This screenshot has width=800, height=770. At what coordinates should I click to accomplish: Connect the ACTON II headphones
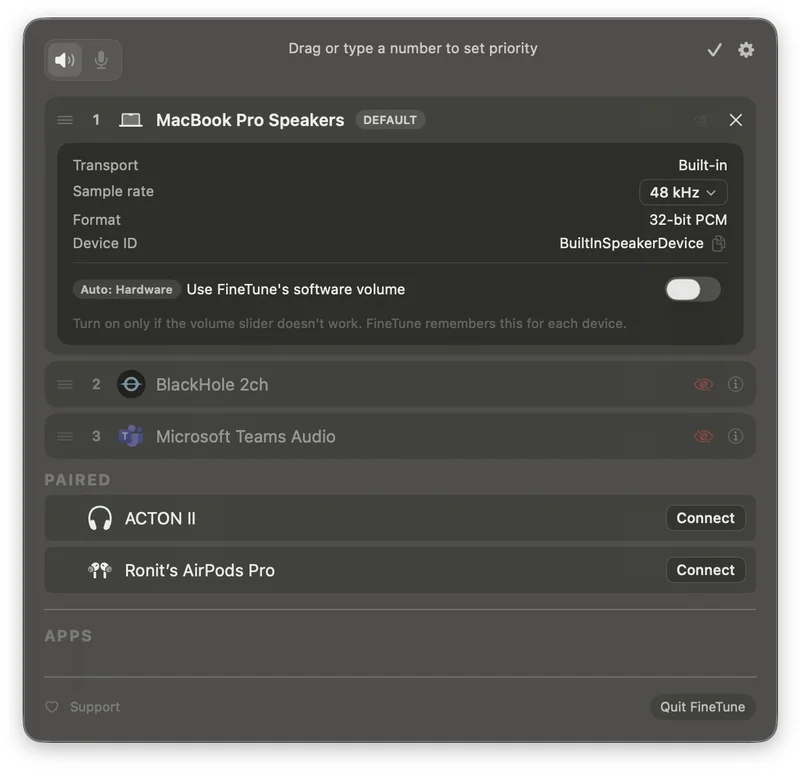pos(706,518)
